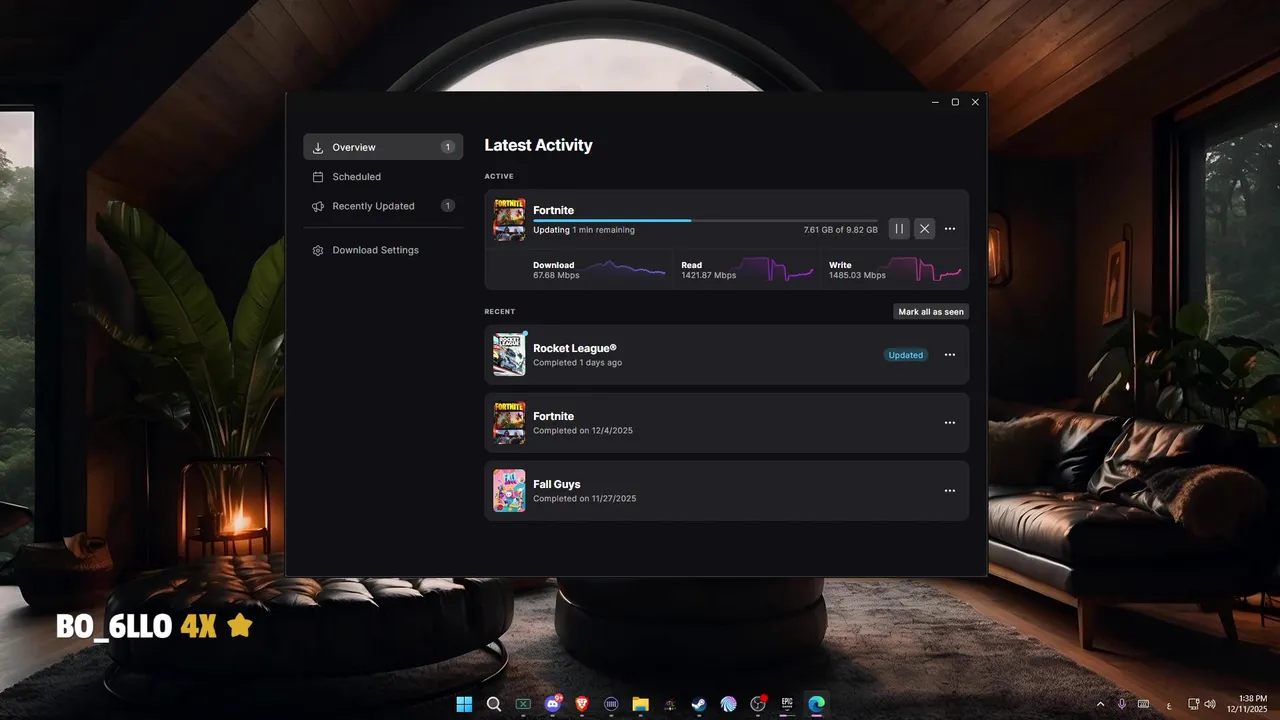Pause the Fortnite update download

[x=899, y=229]
